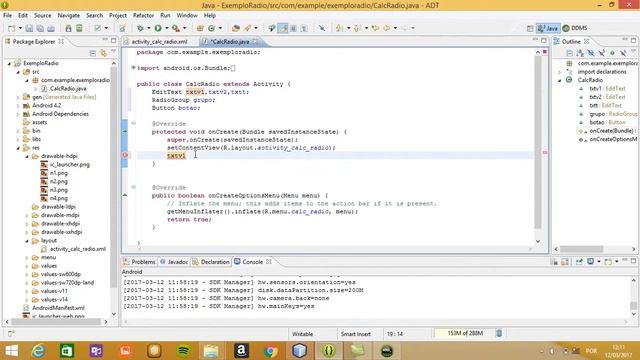This screenshot has width=640, height=360.
Task: Open the Run button dropdown arrow
Action: pyautogui.click(x=166, y=28)
